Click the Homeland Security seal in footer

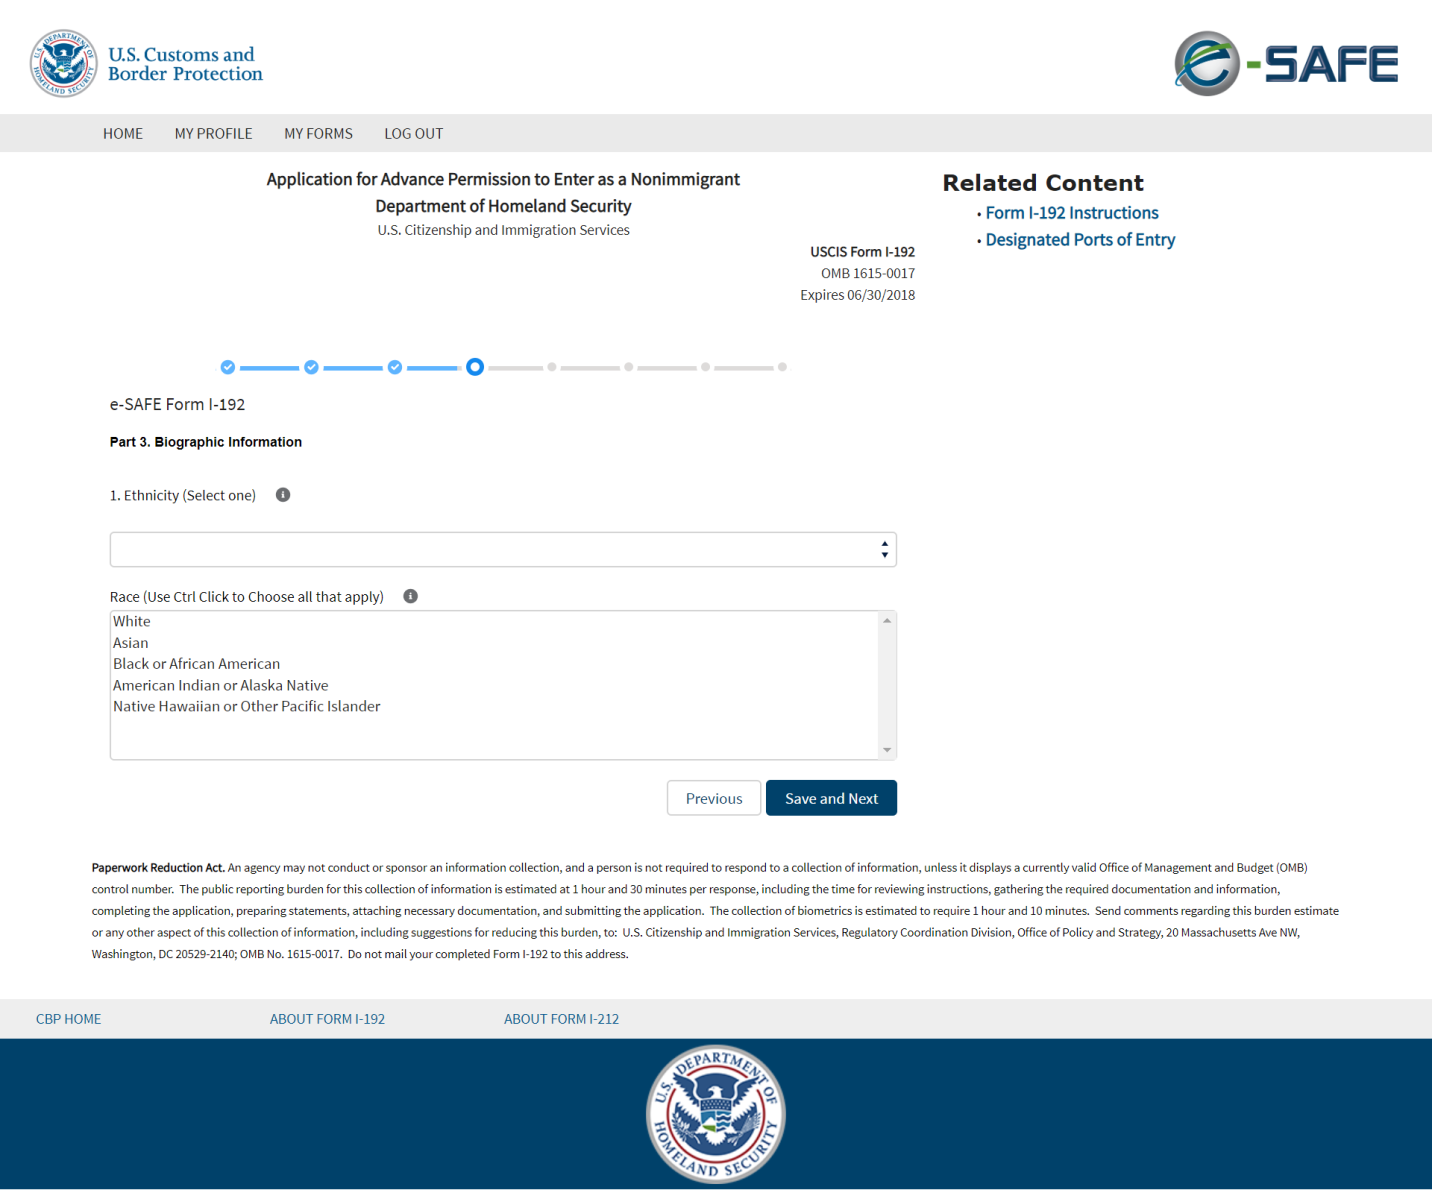tap(716, 1114)
